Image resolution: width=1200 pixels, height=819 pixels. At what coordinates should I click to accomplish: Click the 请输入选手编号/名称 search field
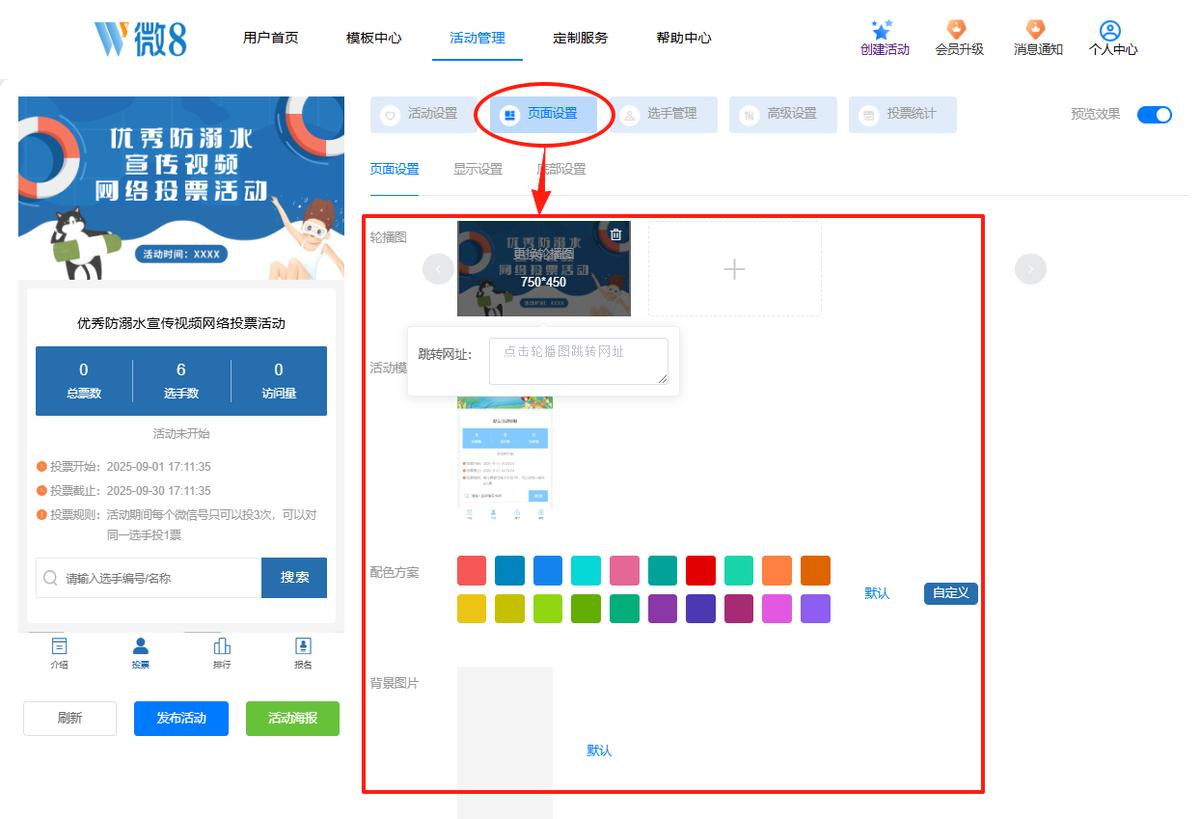click(x=149, y=578)
